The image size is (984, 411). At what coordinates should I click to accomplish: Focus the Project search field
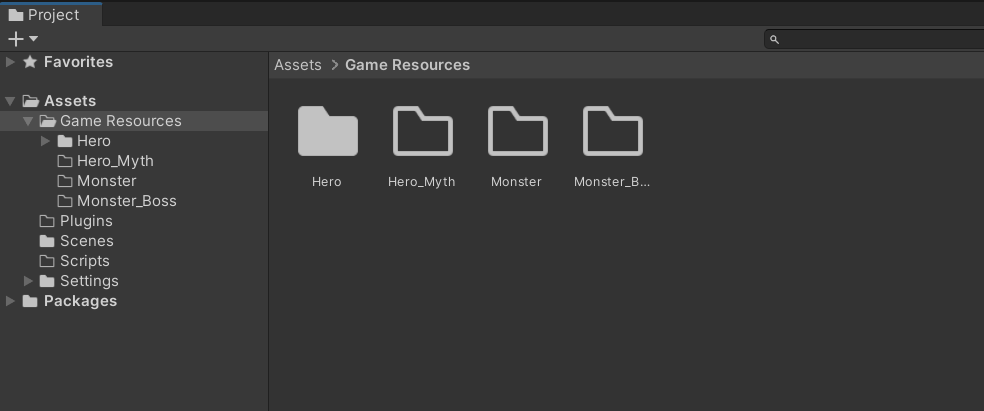[874, 40]
